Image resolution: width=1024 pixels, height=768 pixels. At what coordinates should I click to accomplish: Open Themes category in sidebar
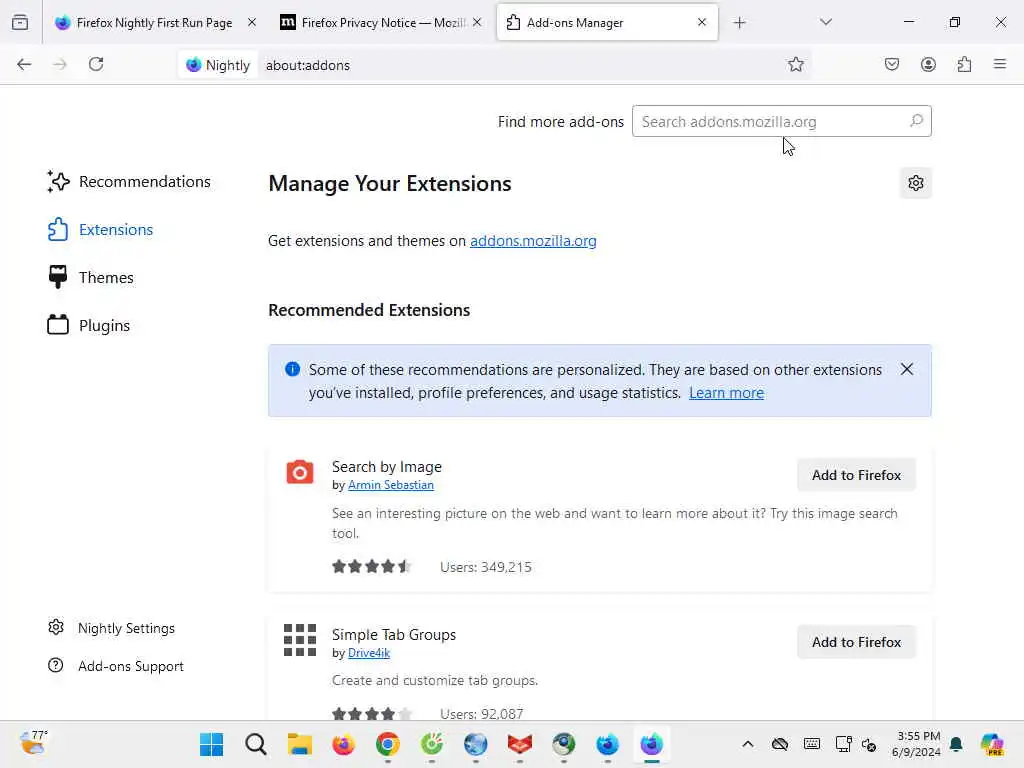tap(91, 278)
